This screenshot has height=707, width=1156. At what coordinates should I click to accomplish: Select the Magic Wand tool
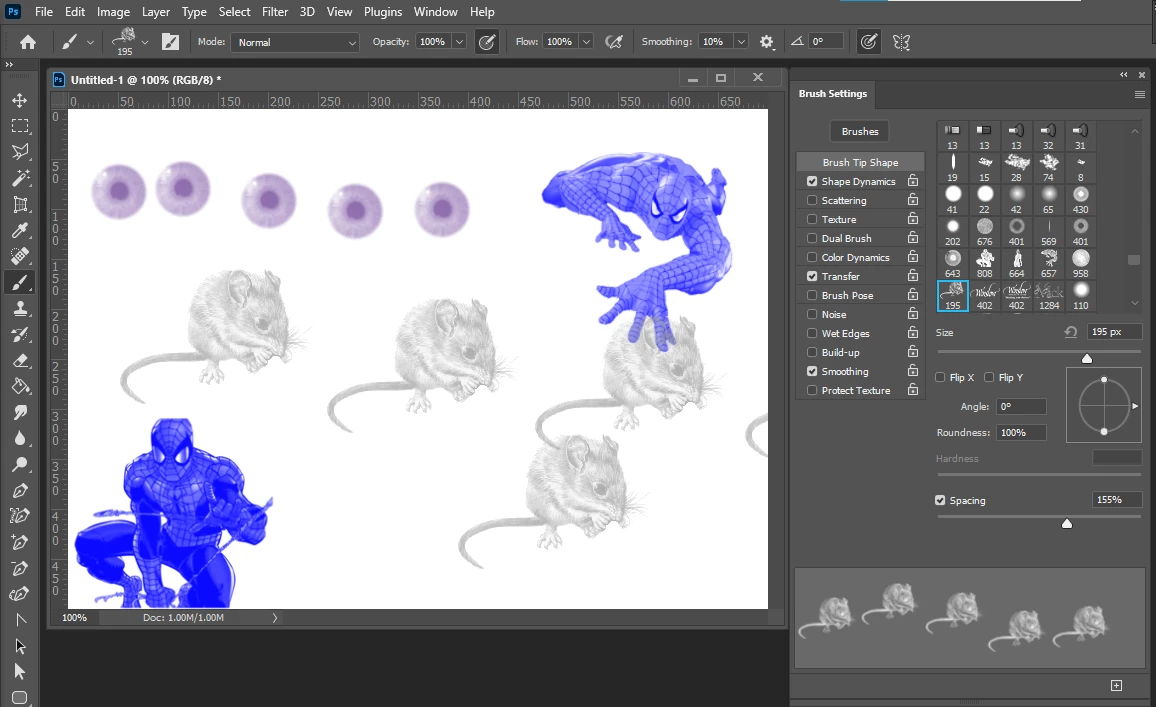pyautogui.click(x=20, y=178)
